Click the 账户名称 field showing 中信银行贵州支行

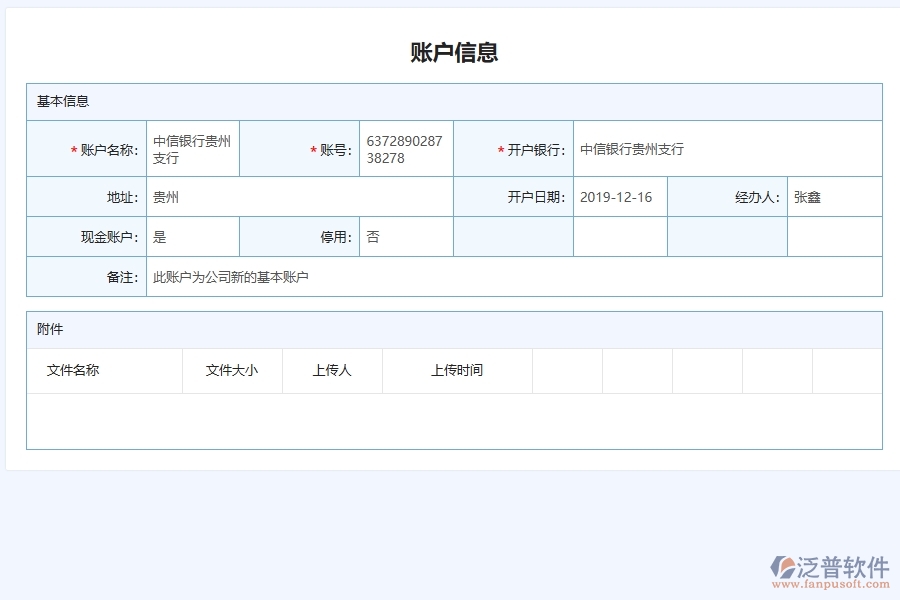192,148
